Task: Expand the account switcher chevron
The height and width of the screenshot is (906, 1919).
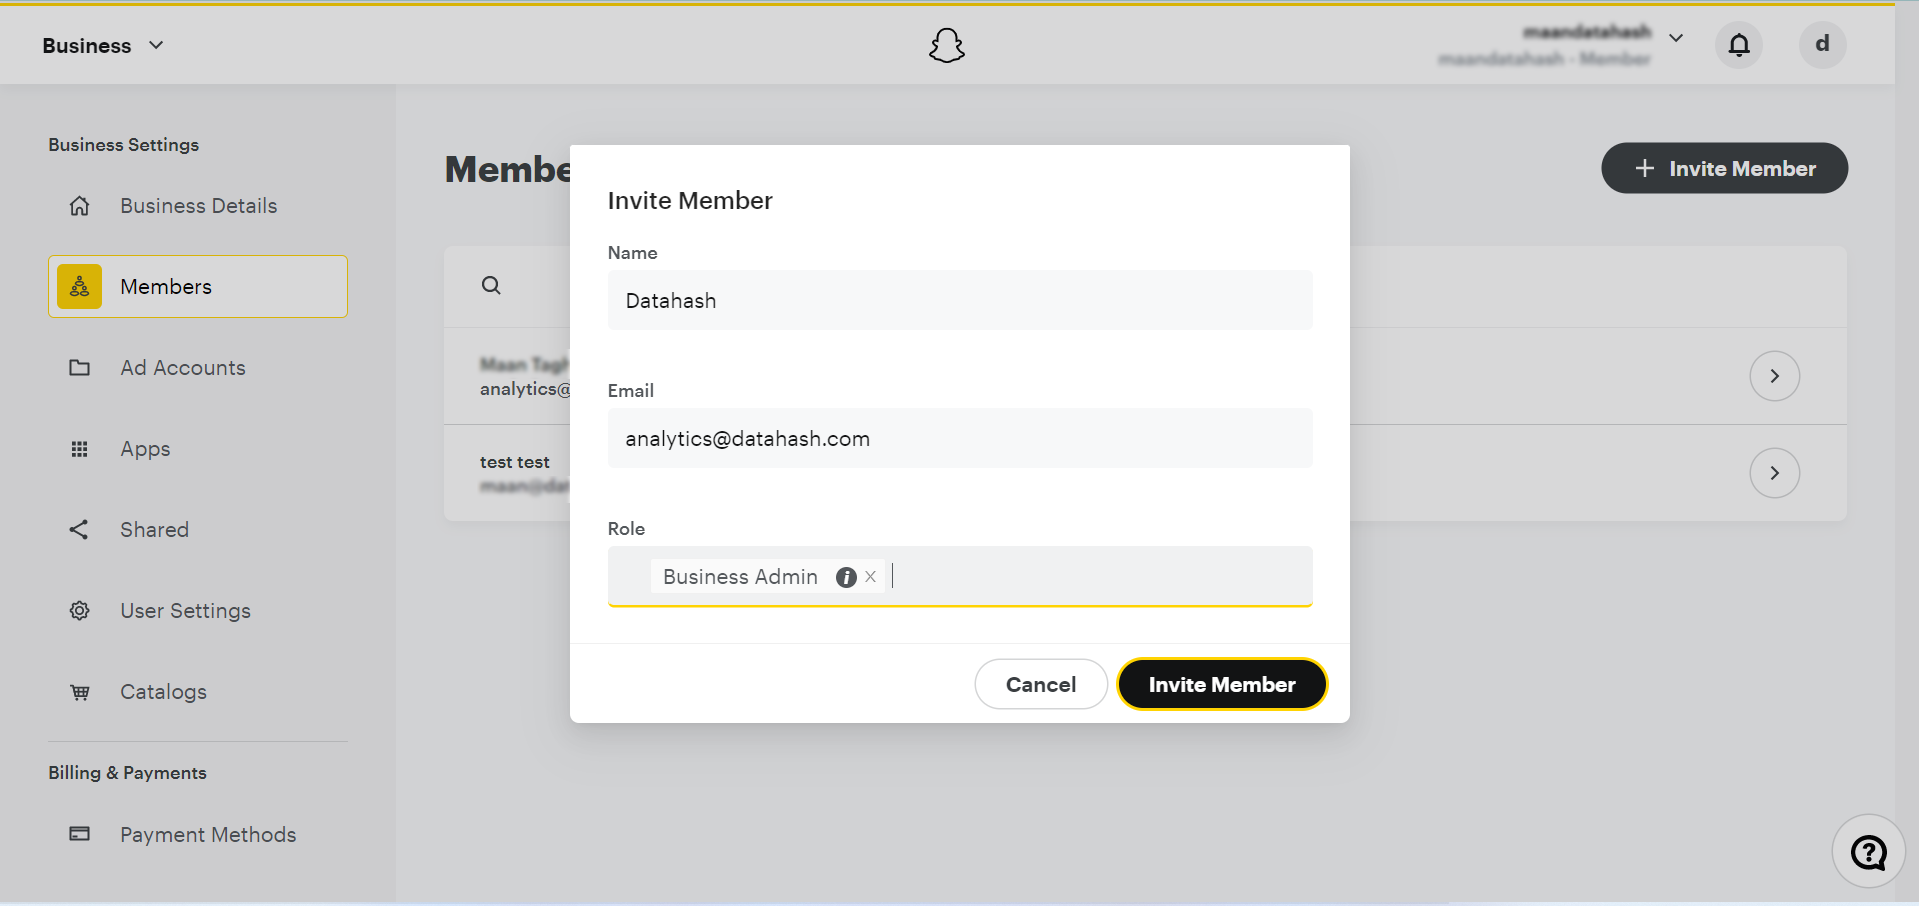Action: click(1676, 38)
